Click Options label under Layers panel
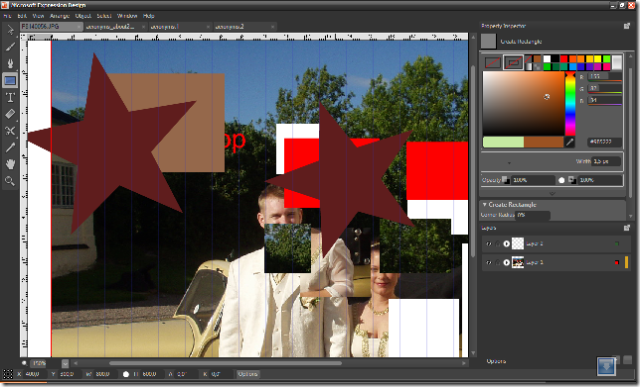Viewport: 640px width, 387px height. 496,361
